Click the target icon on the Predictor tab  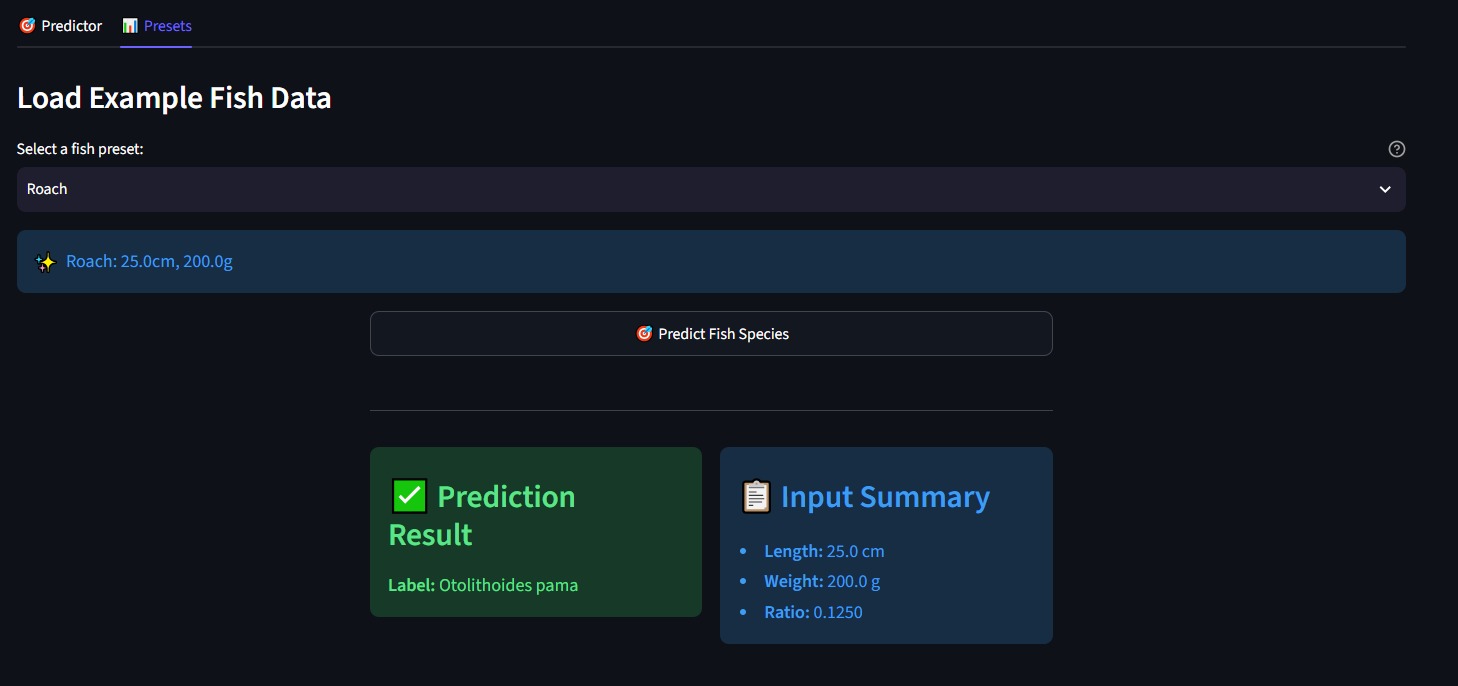tap(28, 26)
